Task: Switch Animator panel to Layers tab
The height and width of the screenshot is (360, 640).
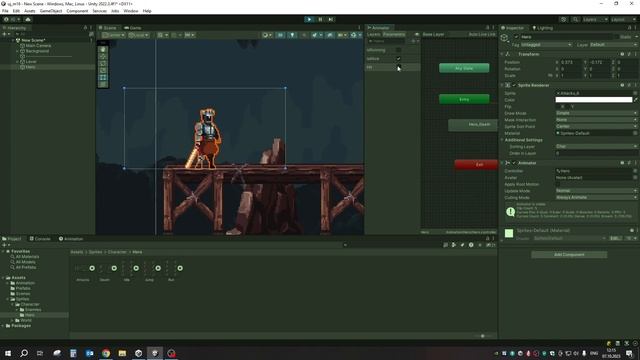Action: 373,34
